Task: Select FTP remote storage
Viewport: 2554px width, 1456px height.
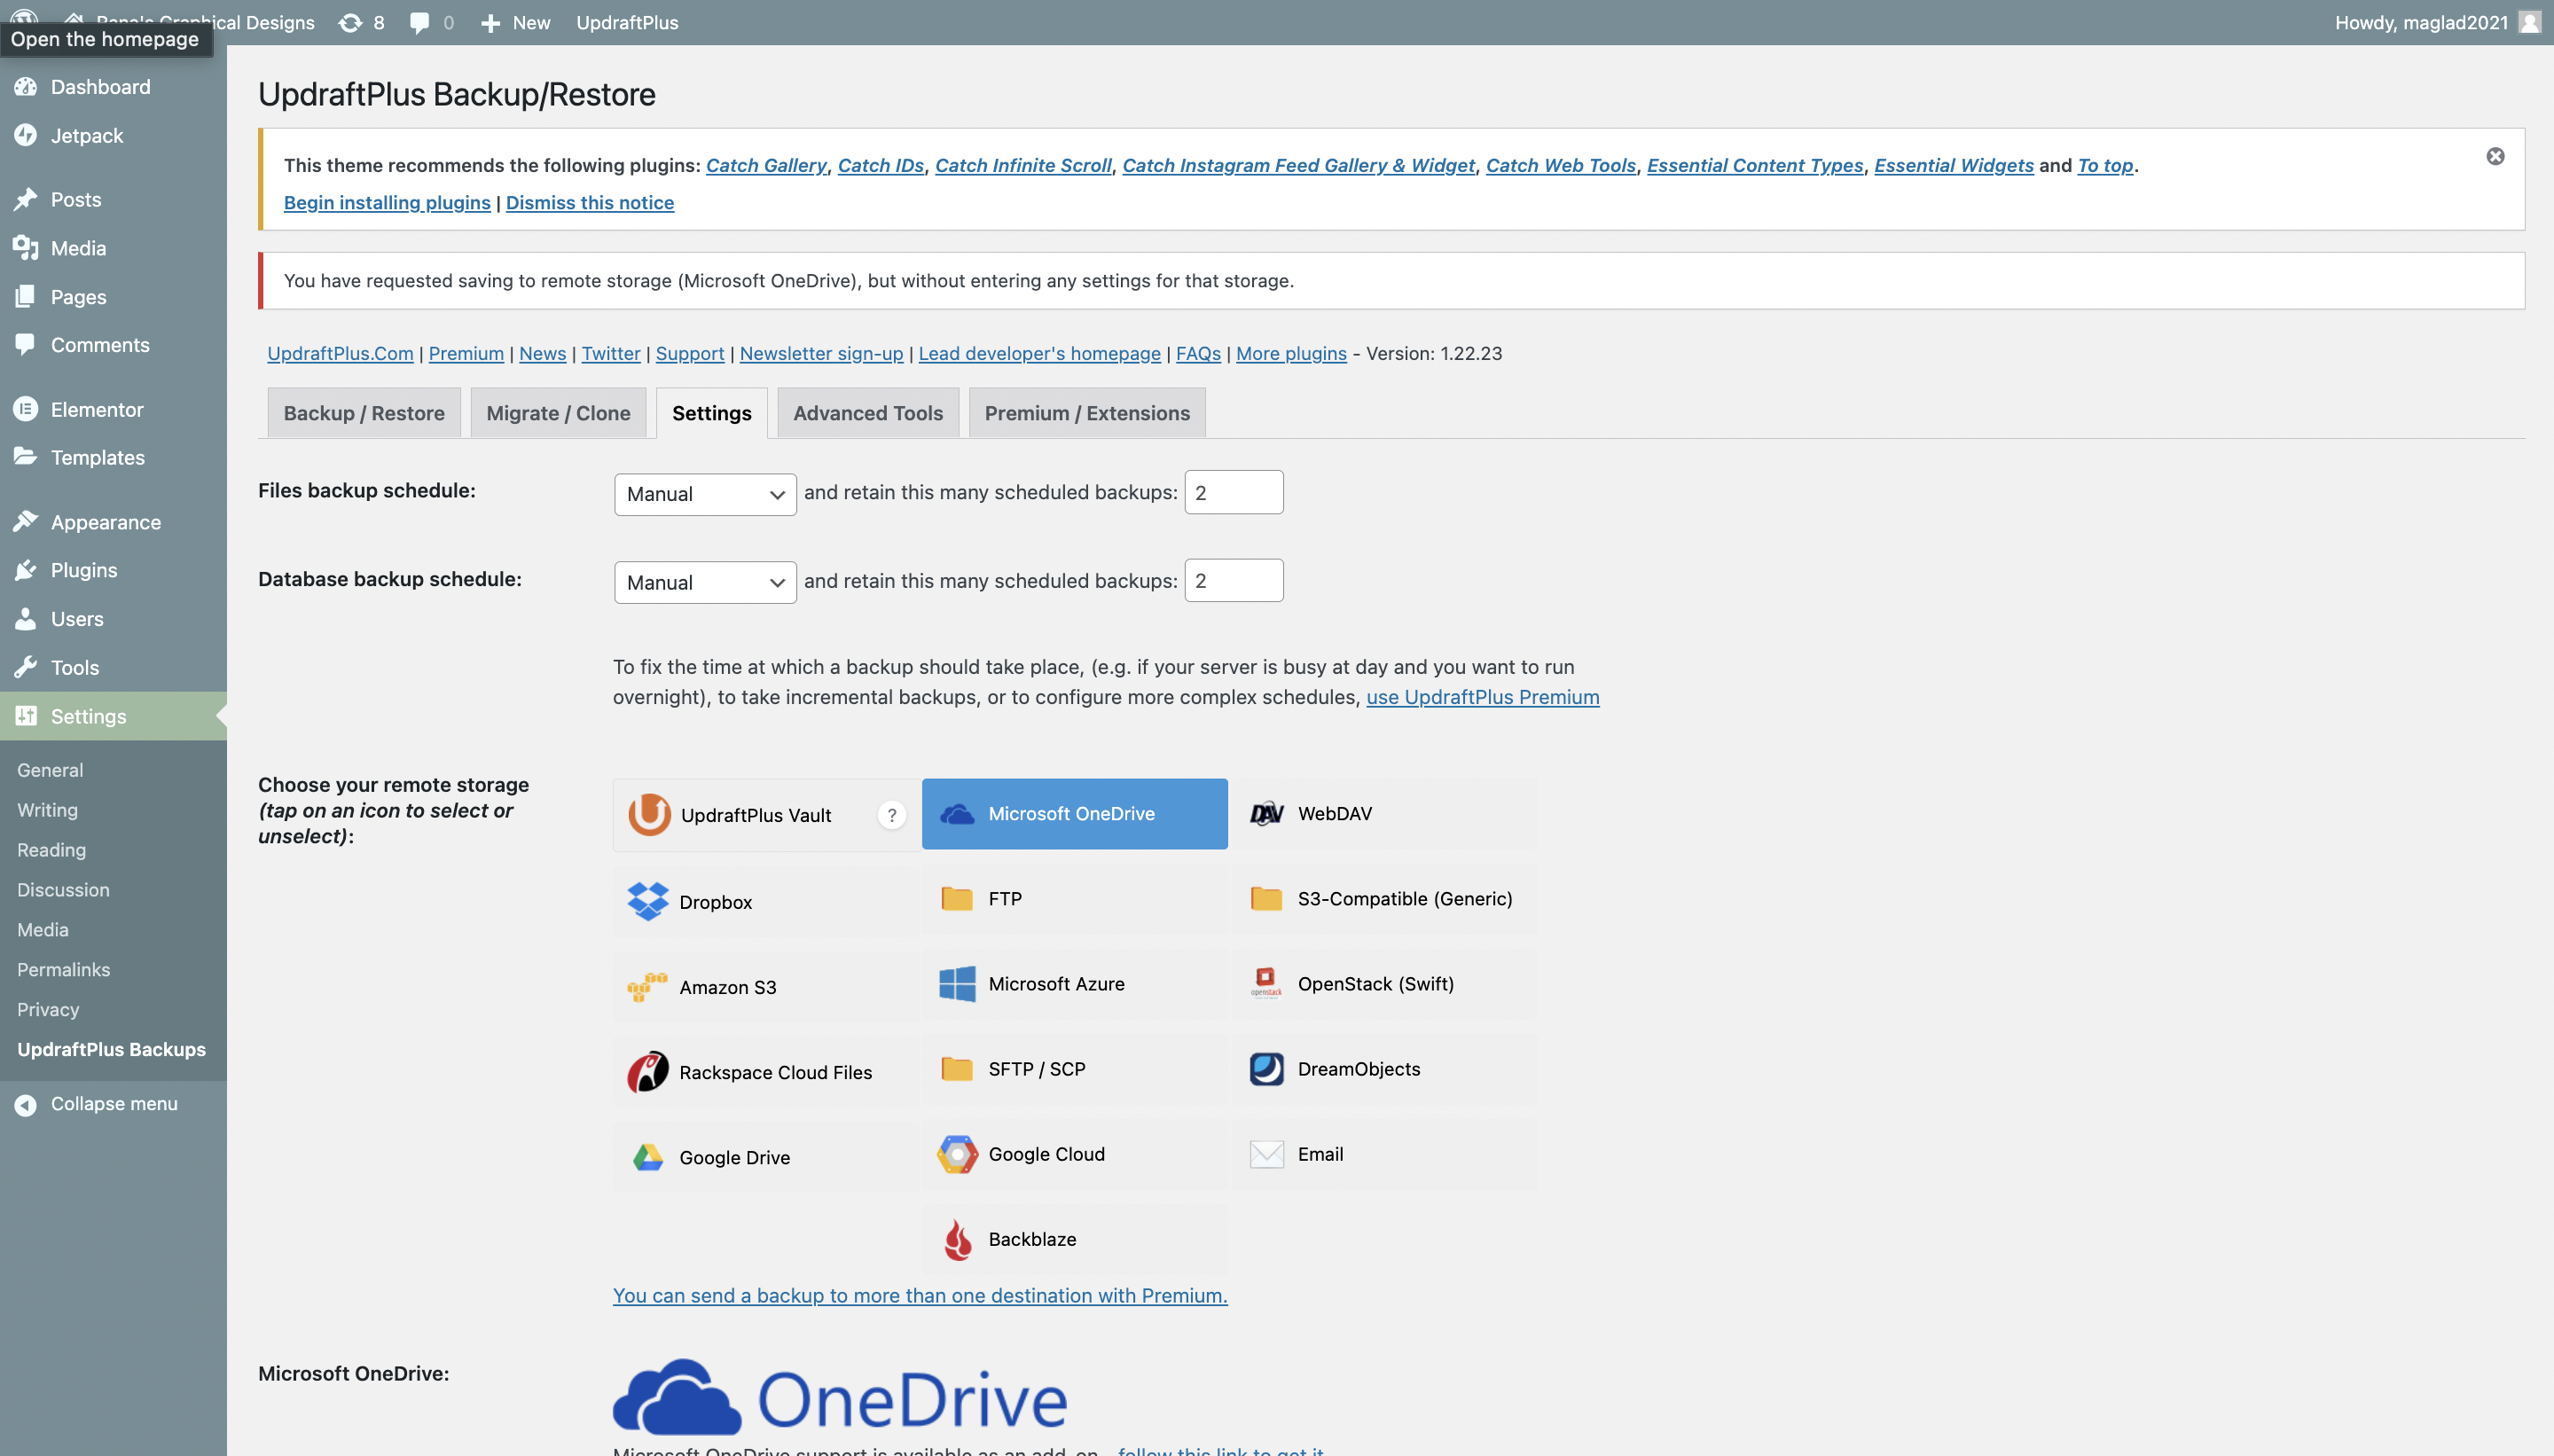Action: click(x=1074, y=899)
